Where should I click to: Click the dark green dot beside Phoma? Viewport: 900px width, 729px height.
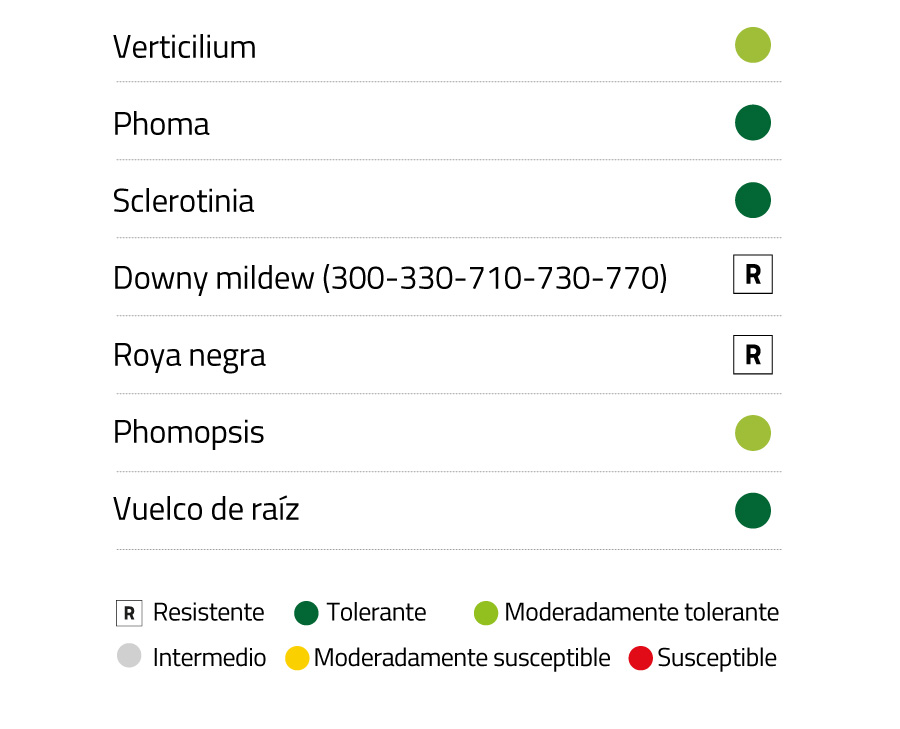click(752, 123)
